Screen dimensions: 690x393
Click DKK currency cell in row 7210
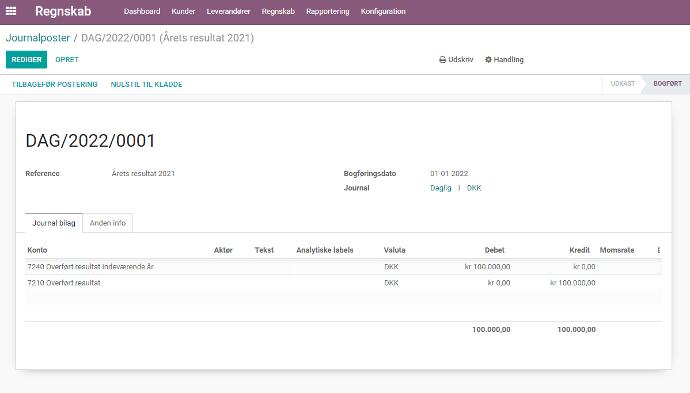point(391,283)
